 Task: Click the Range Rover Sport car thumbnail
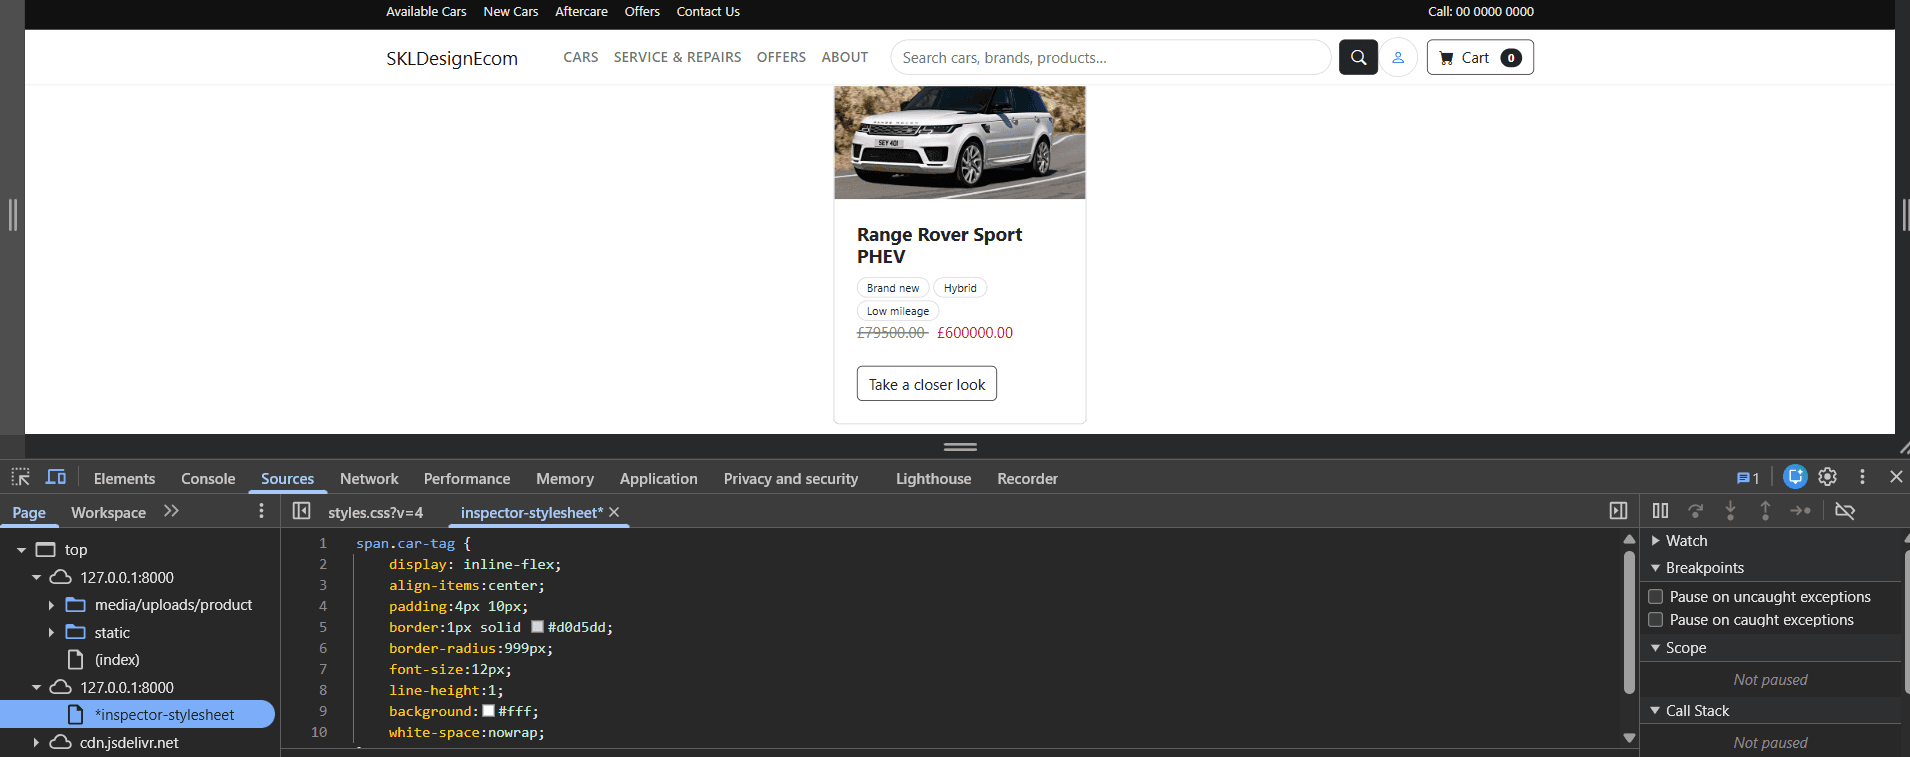pos(959,142)
